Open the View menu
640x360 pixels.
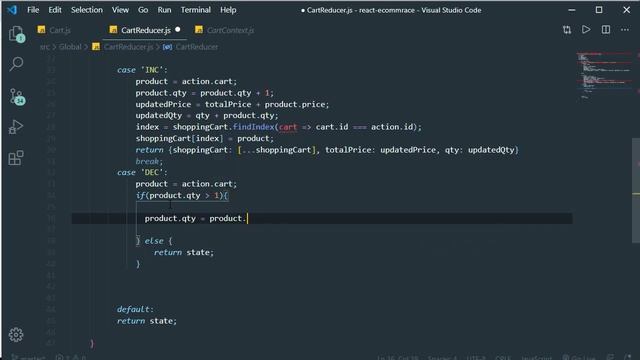point(120,10)
